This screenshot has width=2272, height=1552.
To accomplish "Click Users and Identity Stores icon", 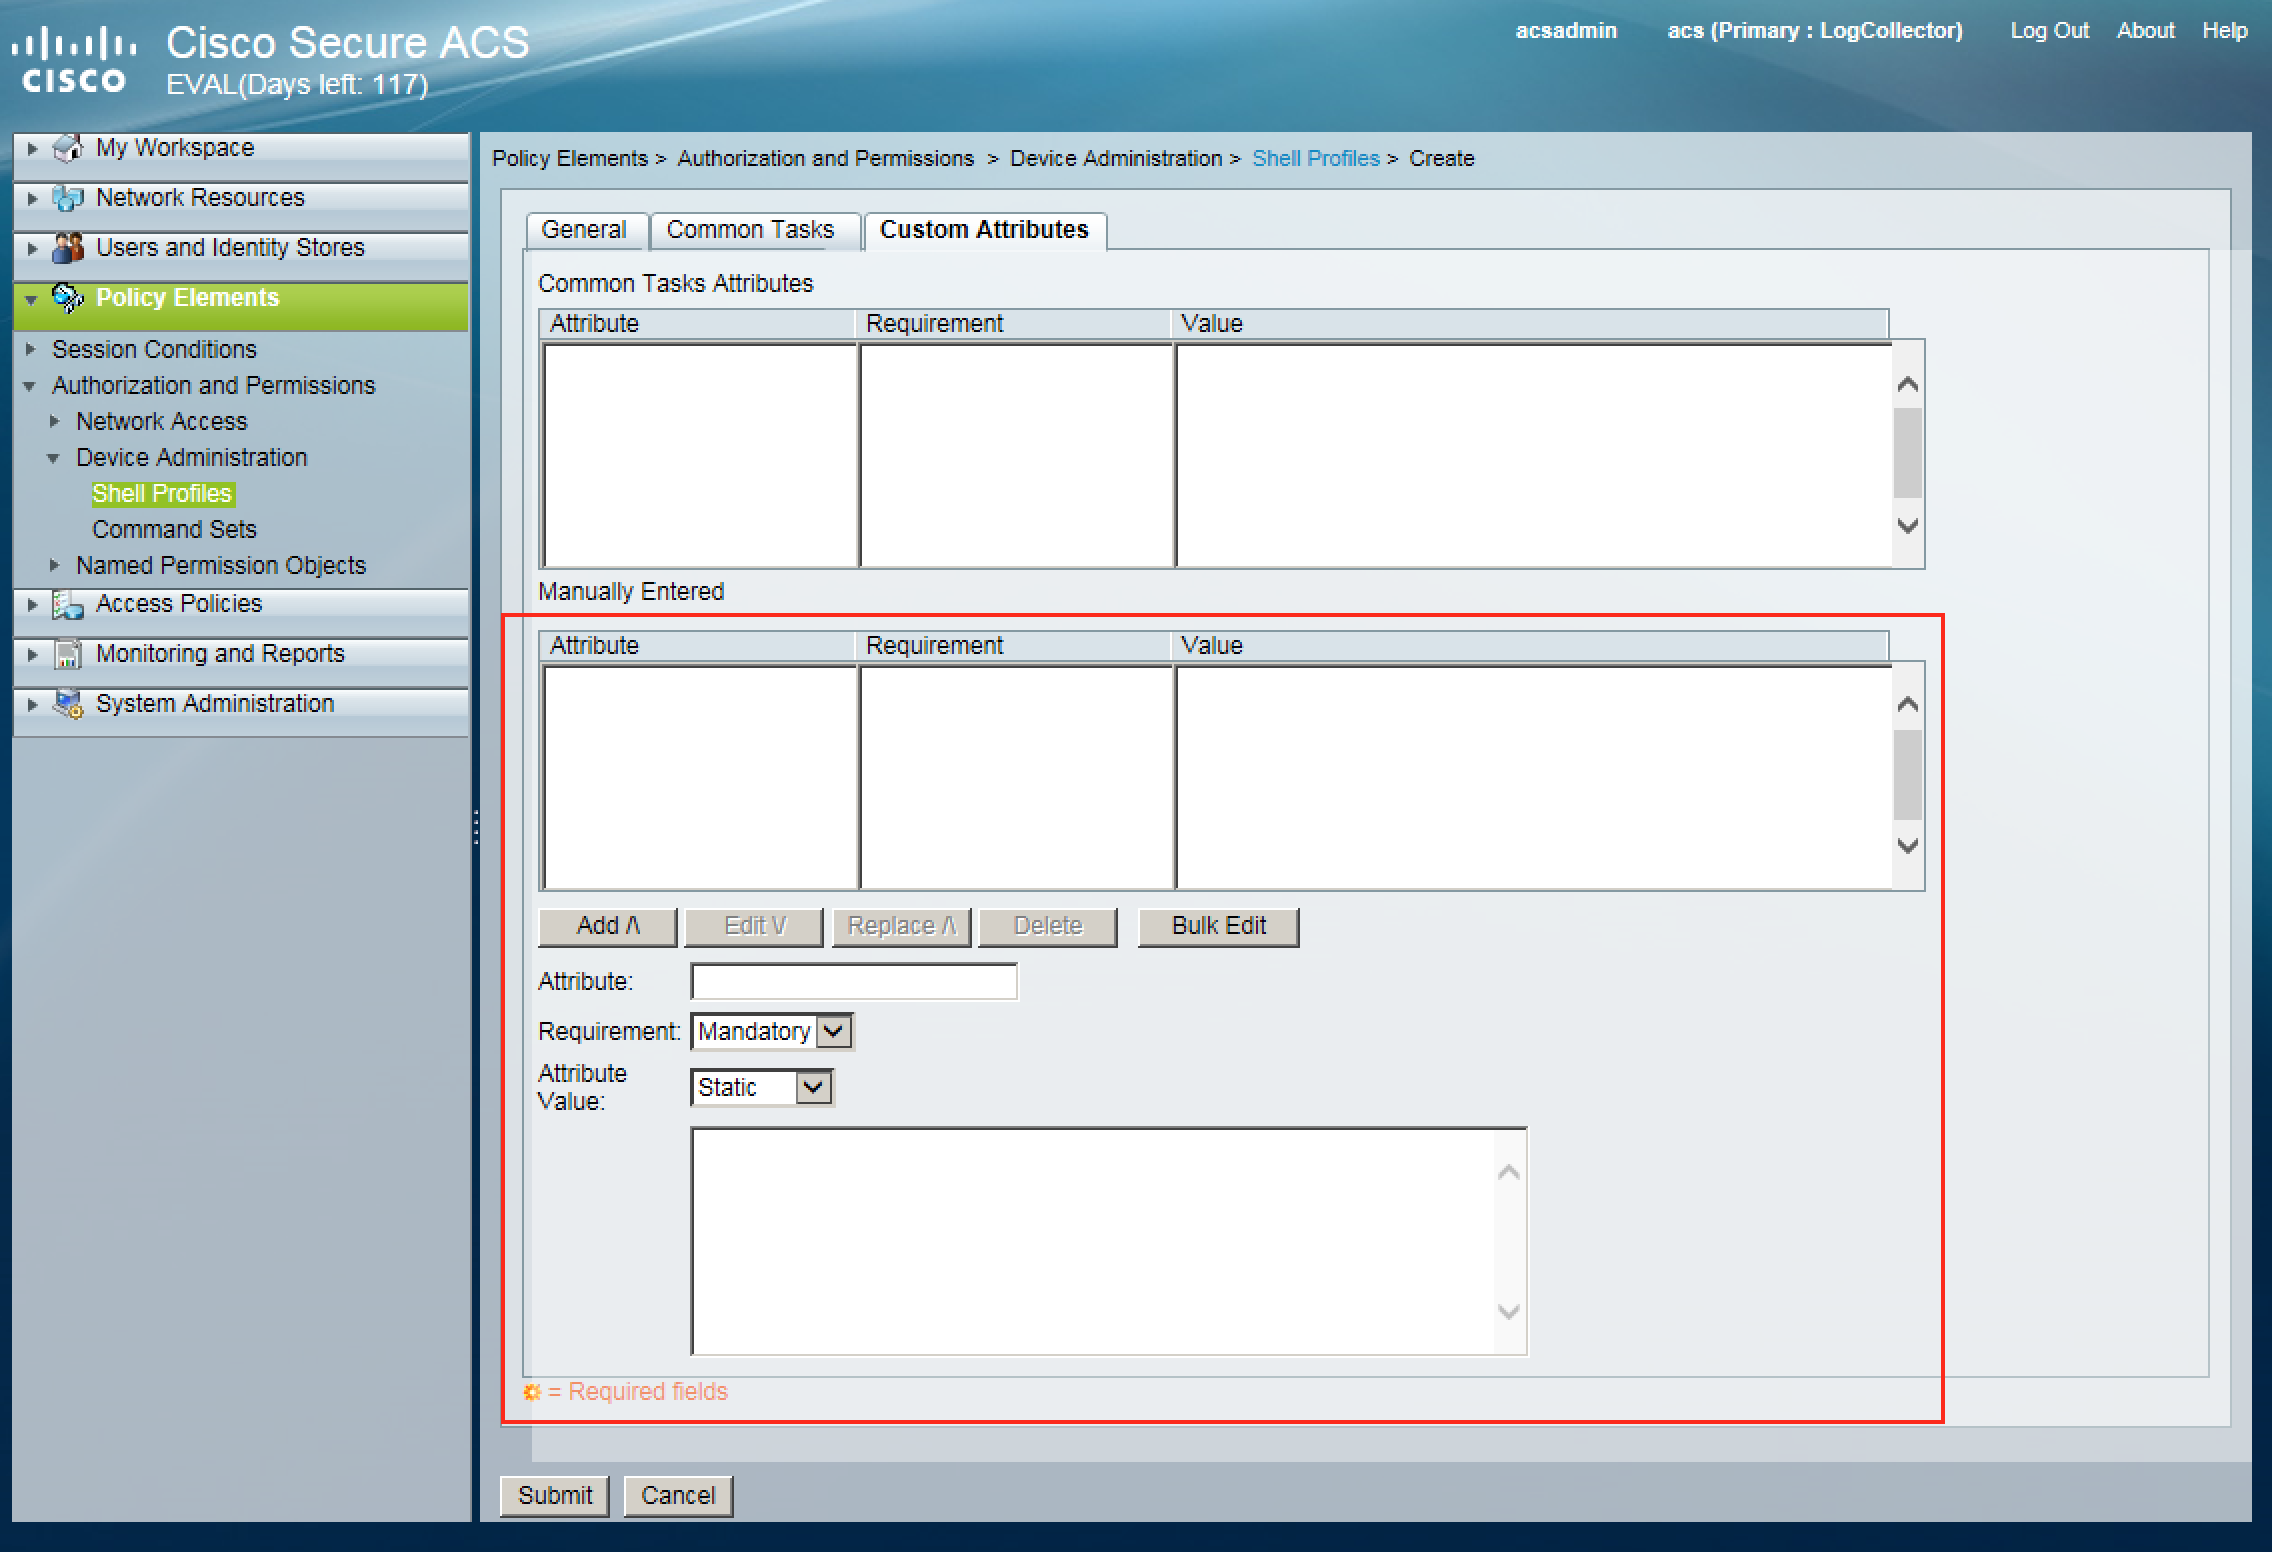I will (x=67, y=247).
